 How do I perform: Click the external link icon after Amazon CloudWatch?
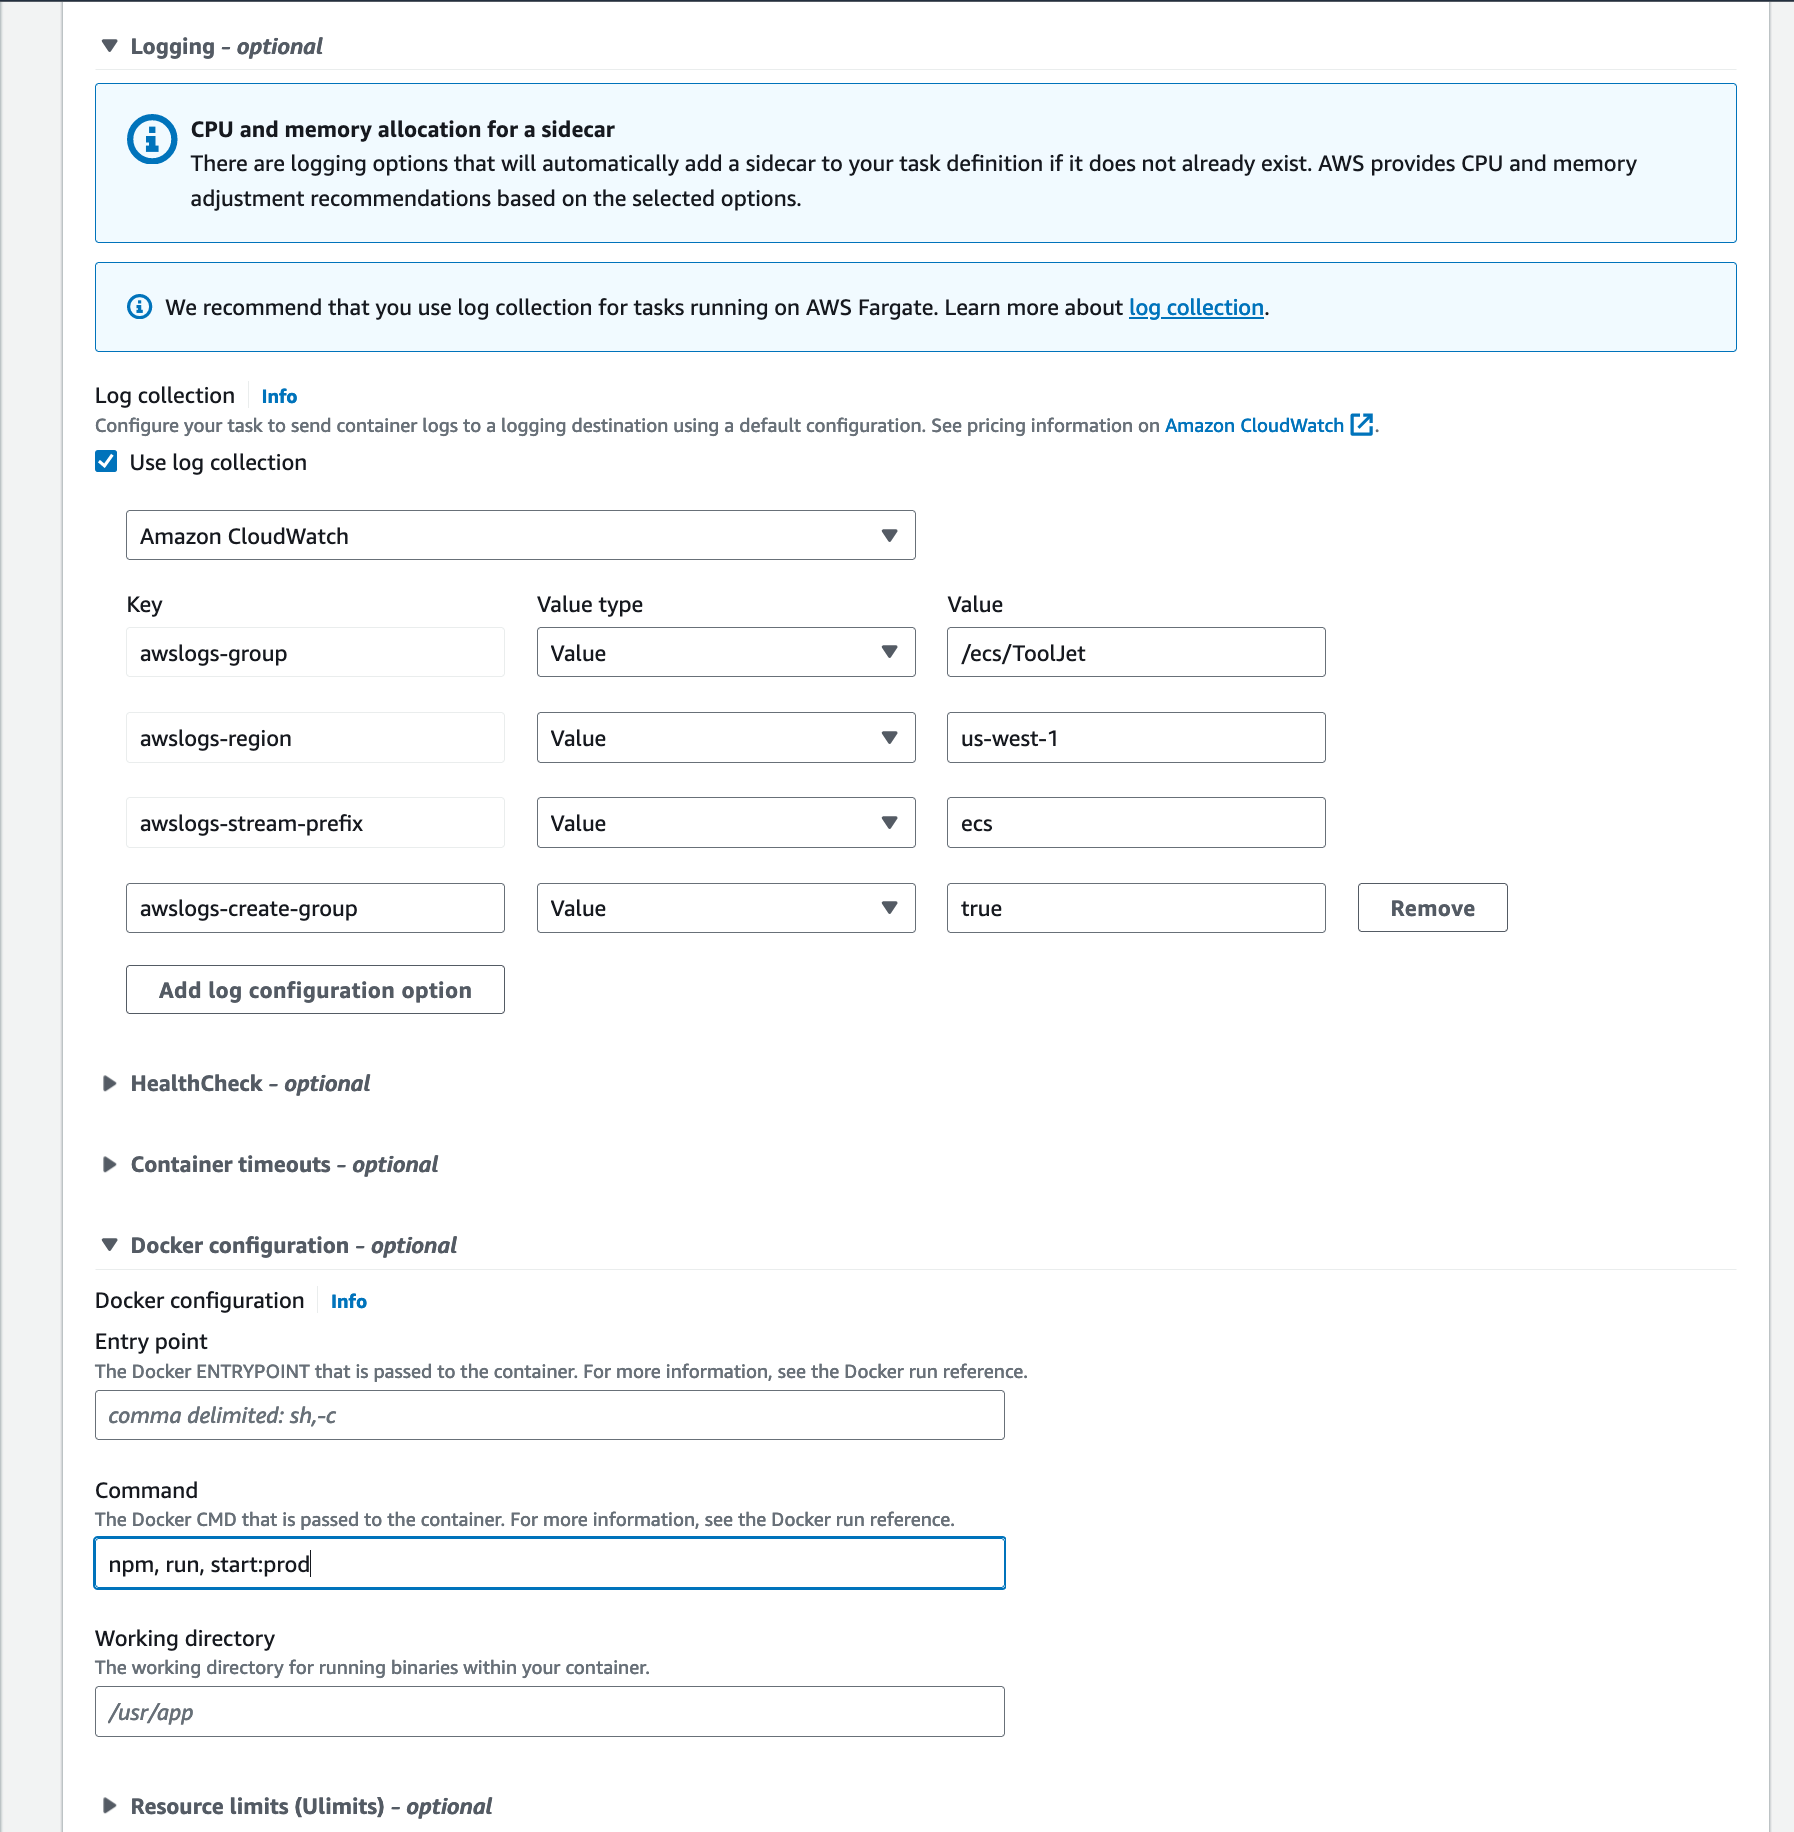click(1361, 425)
